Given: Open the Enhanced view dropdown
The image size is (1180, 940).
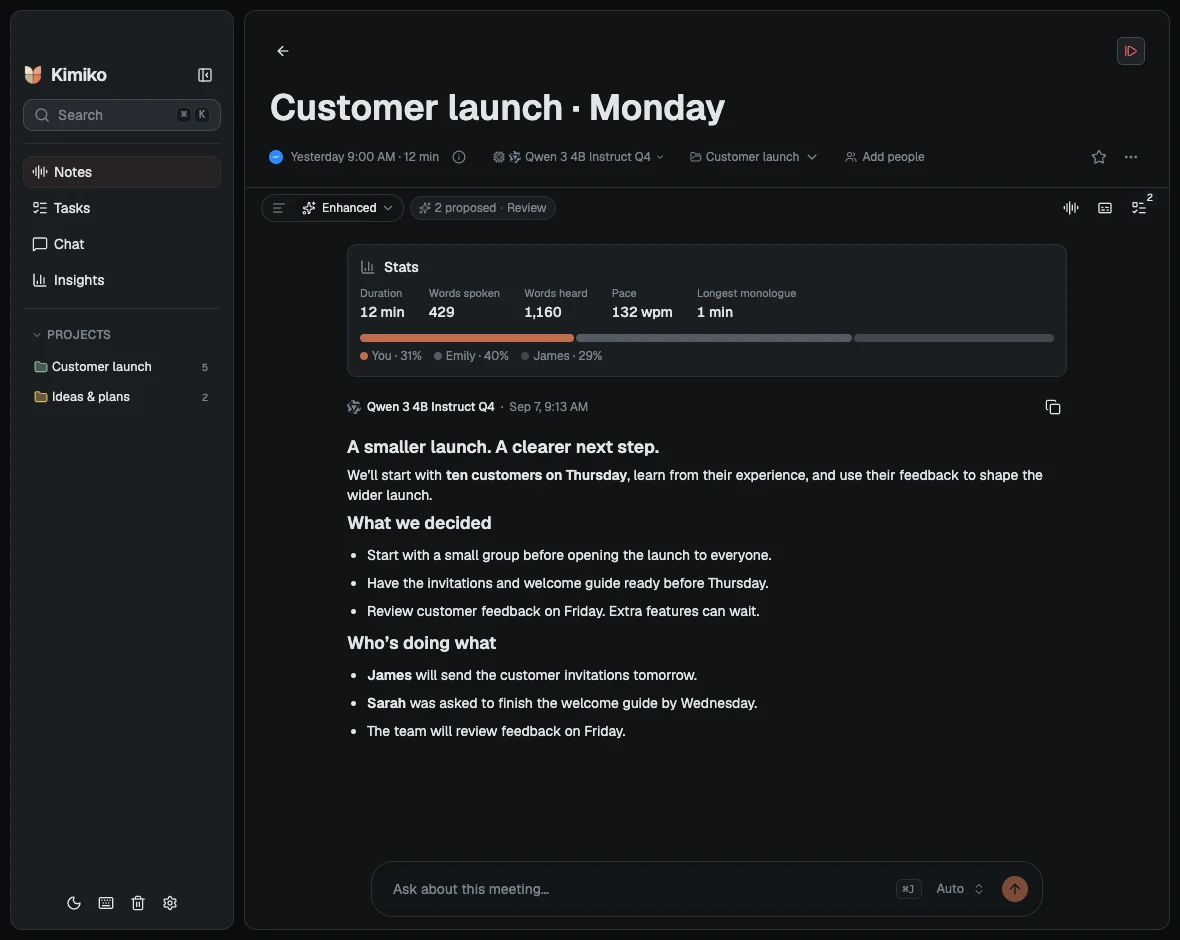Looking at the screenshot, I should [348, 208].
